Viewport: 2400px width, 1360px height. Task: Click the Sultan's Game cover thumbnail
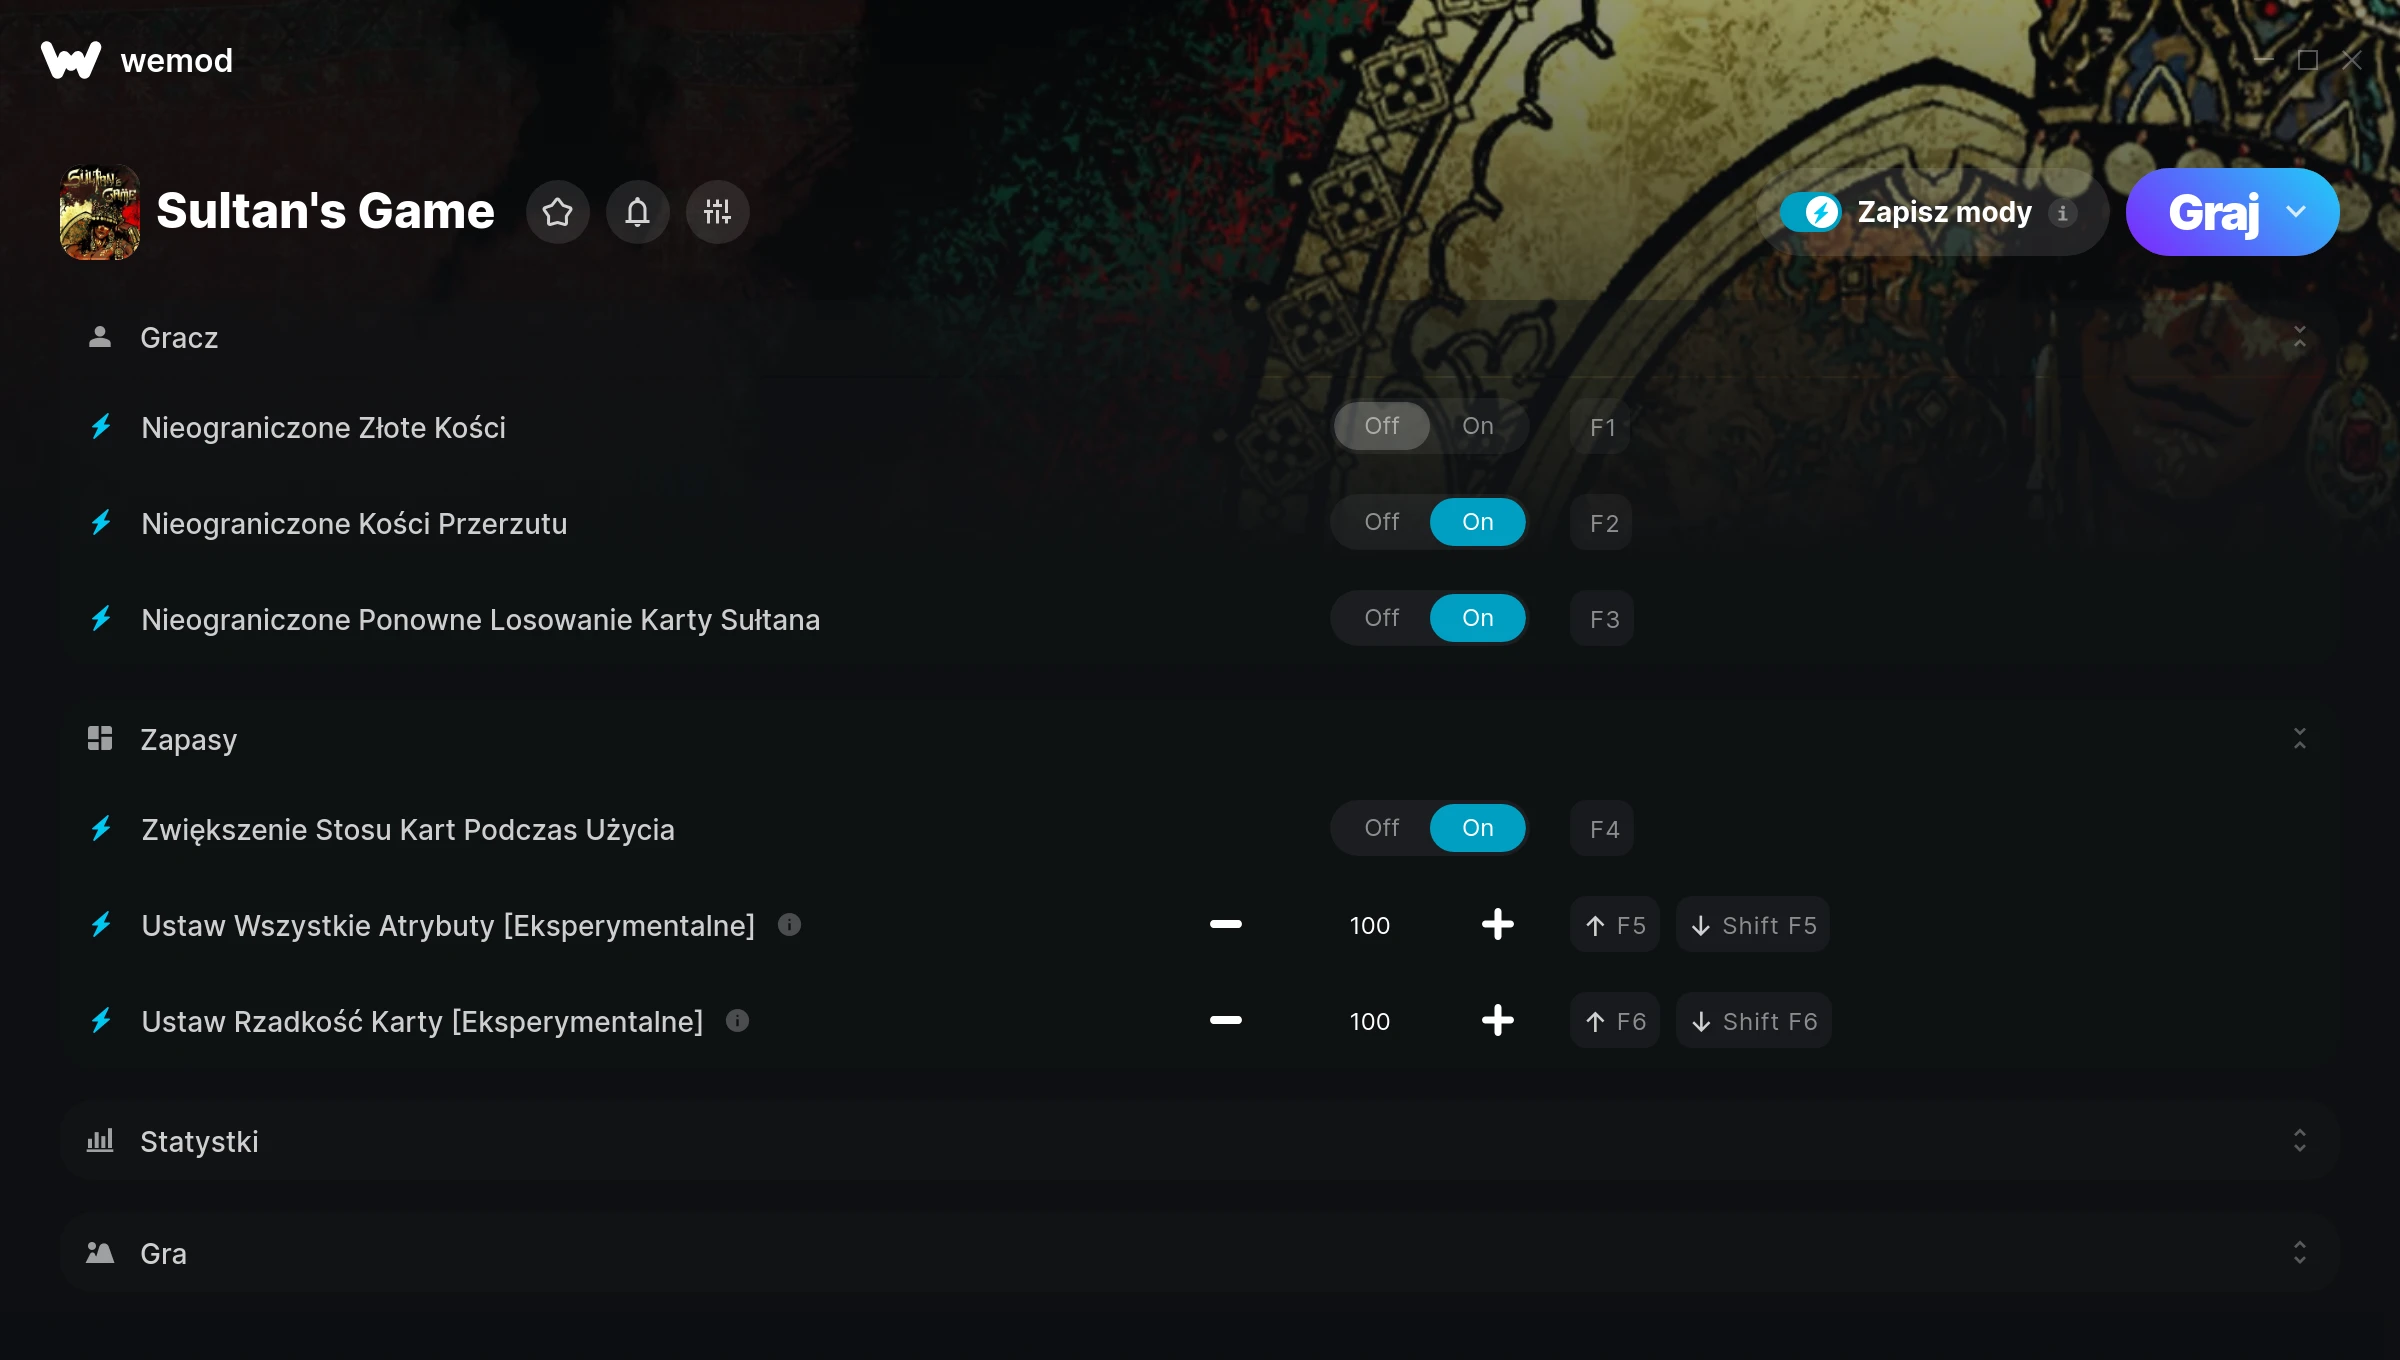coord(100,212)
